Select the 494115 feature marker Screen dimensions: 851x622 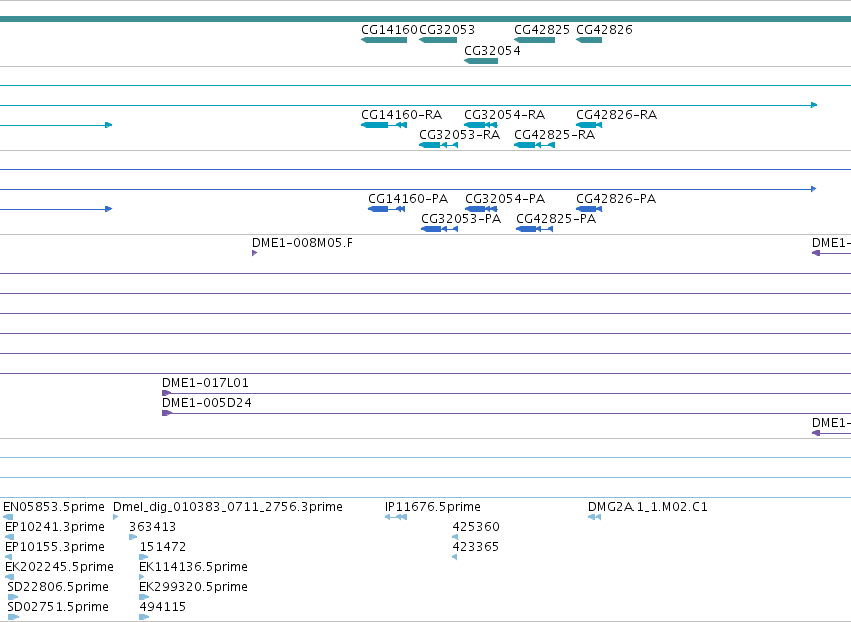coord(144,617)
